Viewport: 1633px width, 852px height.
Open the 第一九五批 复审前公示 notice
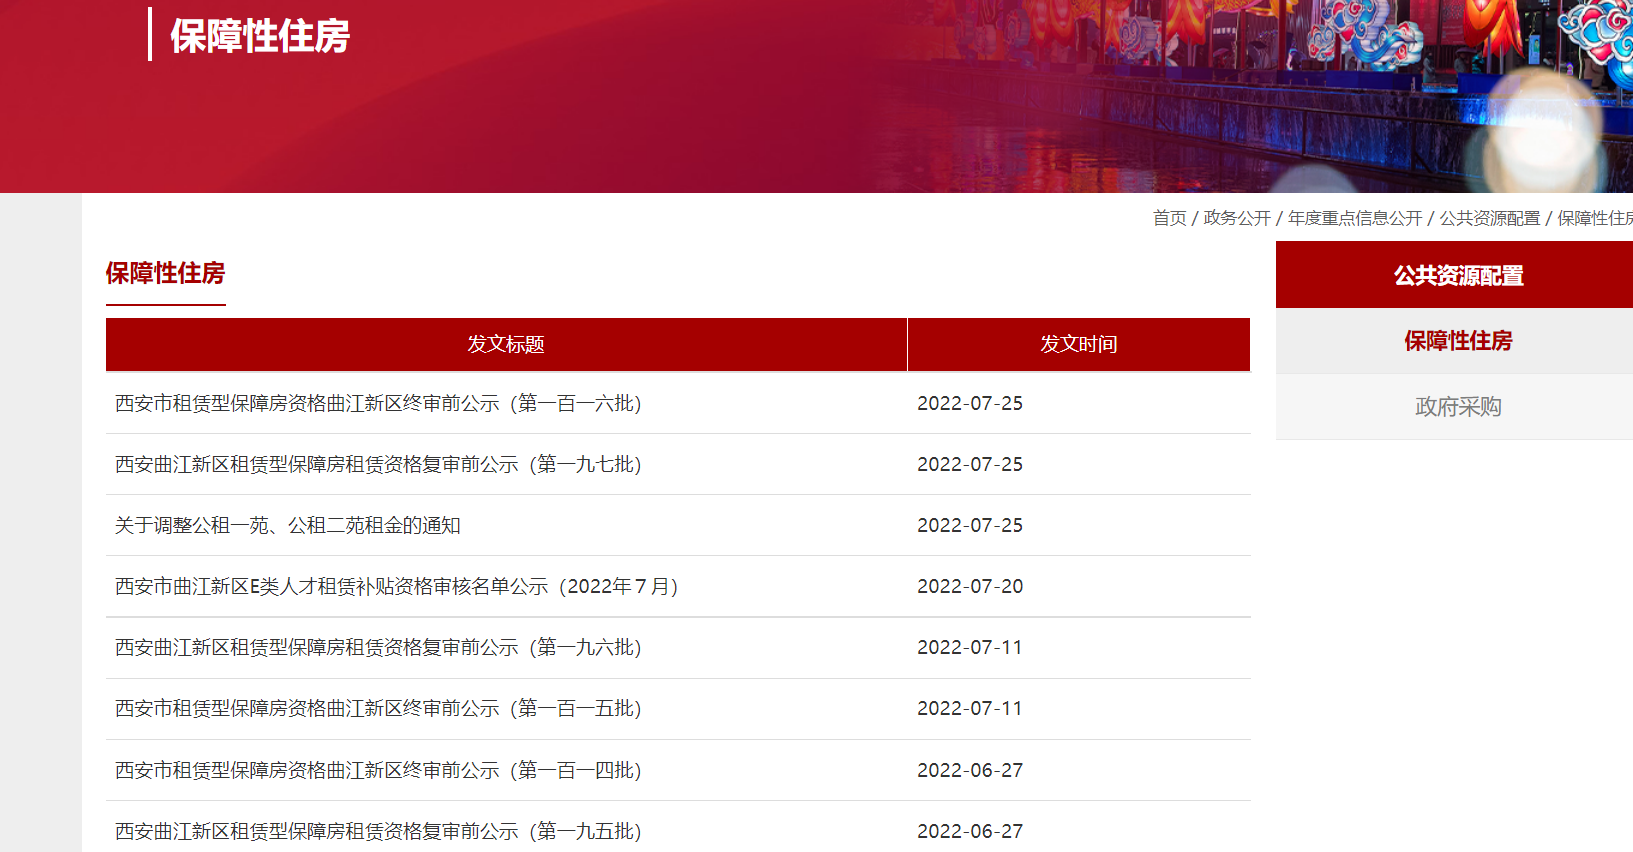pyautogui.click(x=378, y=831)
